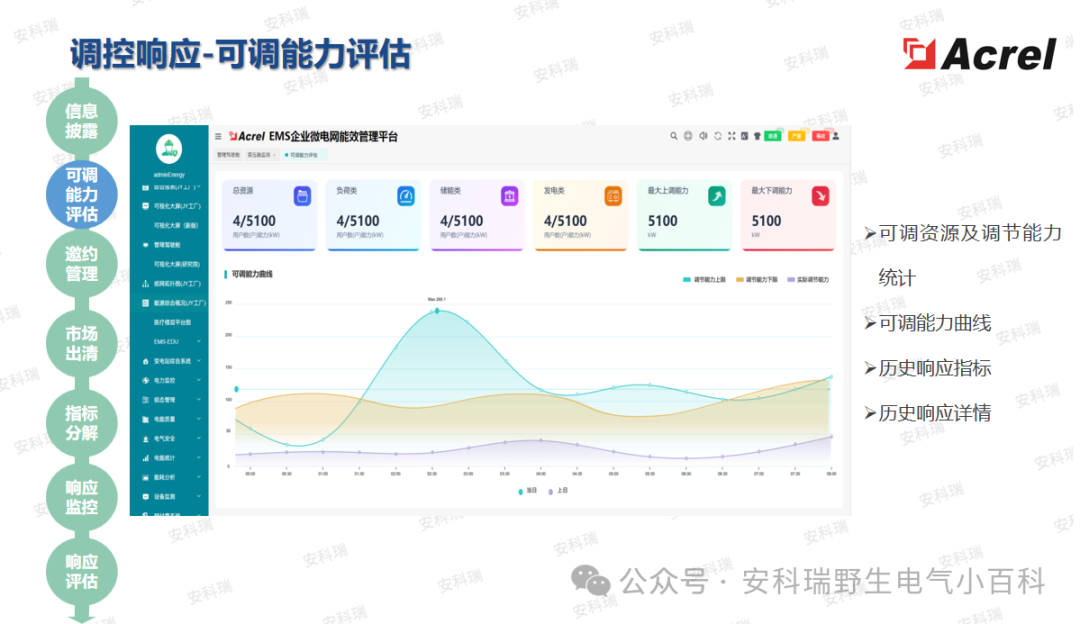The image size is (1080, 624).
Task: Click the 设备监测 sidebar icon
Action: click(x=145, y=497)
